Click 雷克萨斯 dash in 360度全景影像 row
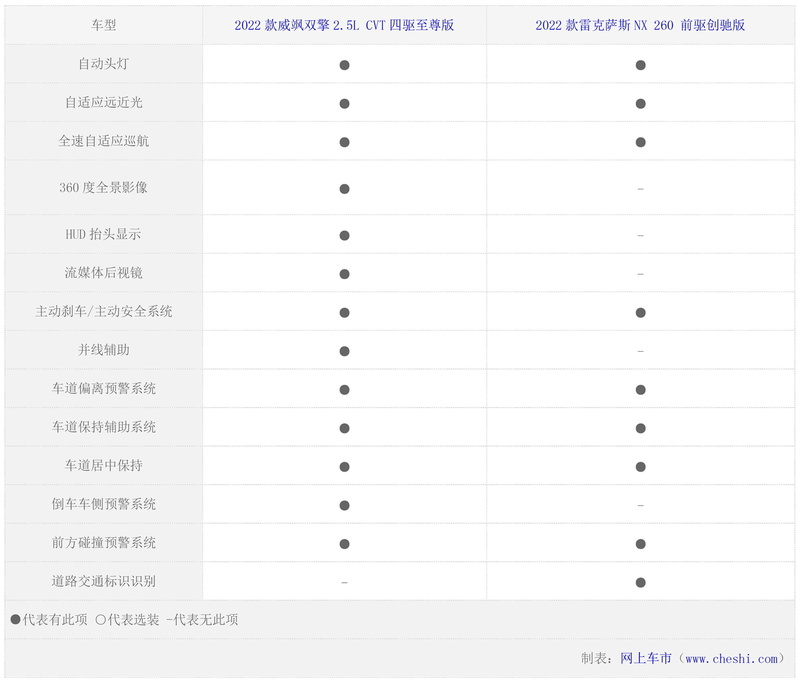The width and height of the screenshot is (800, 683). (640, 189)
